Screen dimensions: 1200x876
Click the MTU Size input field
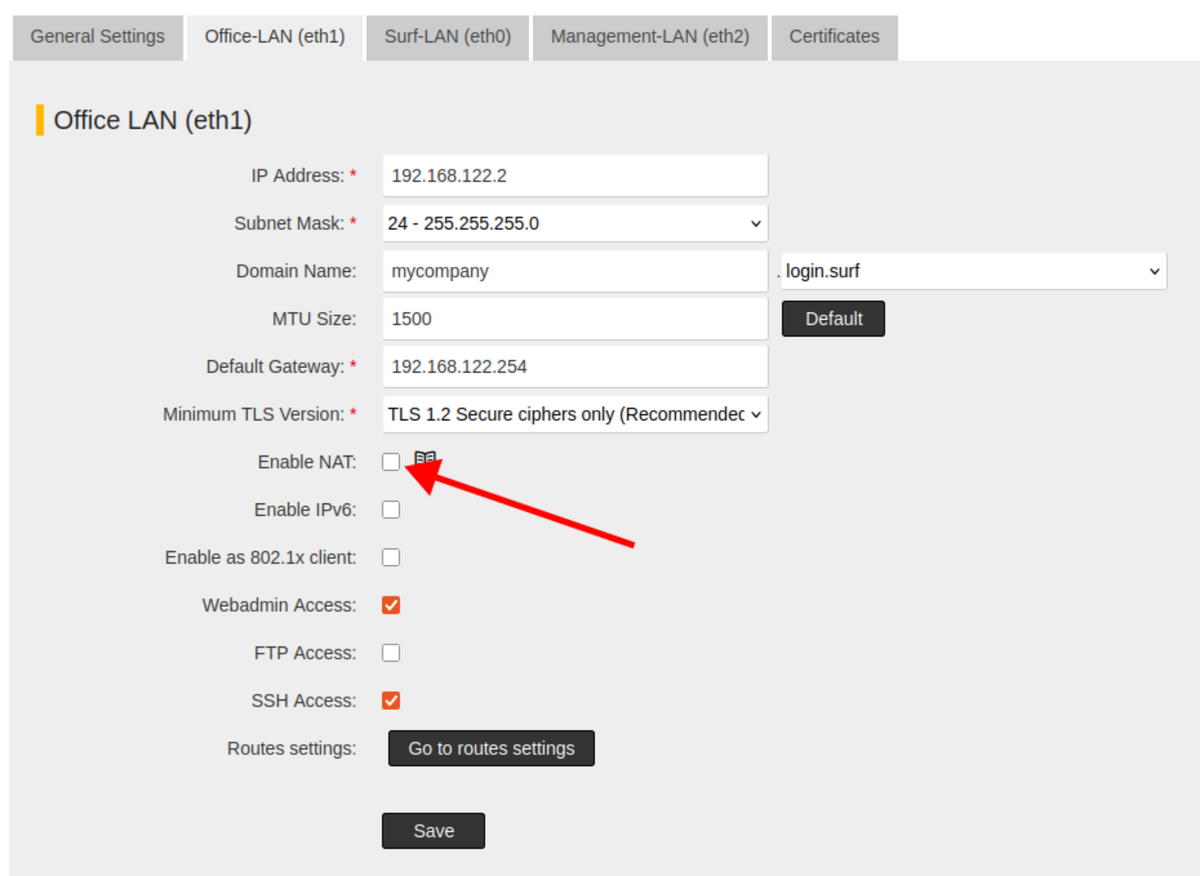[575, 319]
